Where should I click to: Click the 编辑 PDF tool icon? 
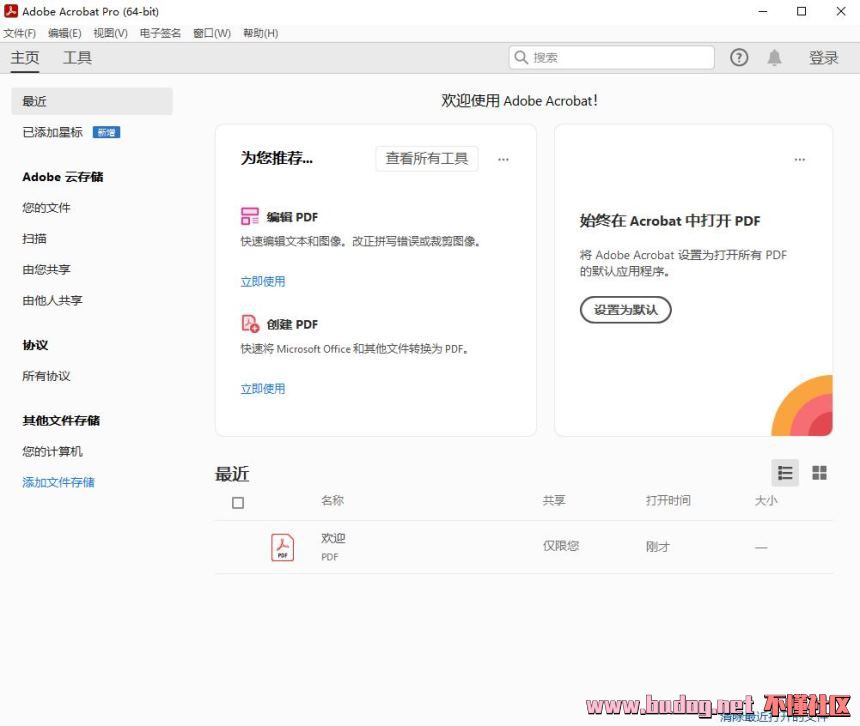(x=250, y=216)
